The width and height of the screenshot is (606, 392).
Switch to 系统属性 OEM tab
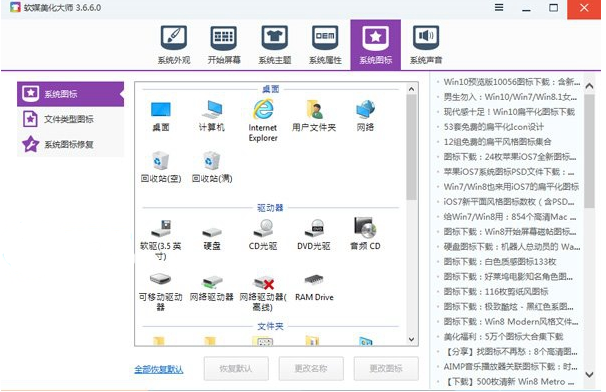click(x=325, y=45)
